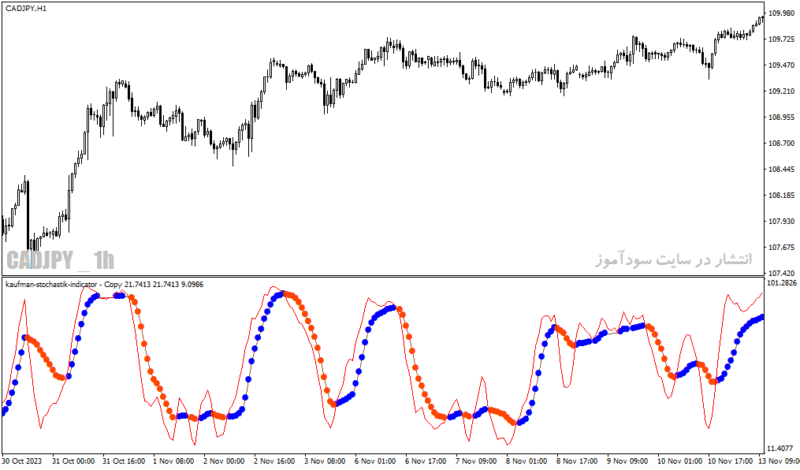
Task: Click the 101.2826 indicator scale label
Action: tap(783, 283)
